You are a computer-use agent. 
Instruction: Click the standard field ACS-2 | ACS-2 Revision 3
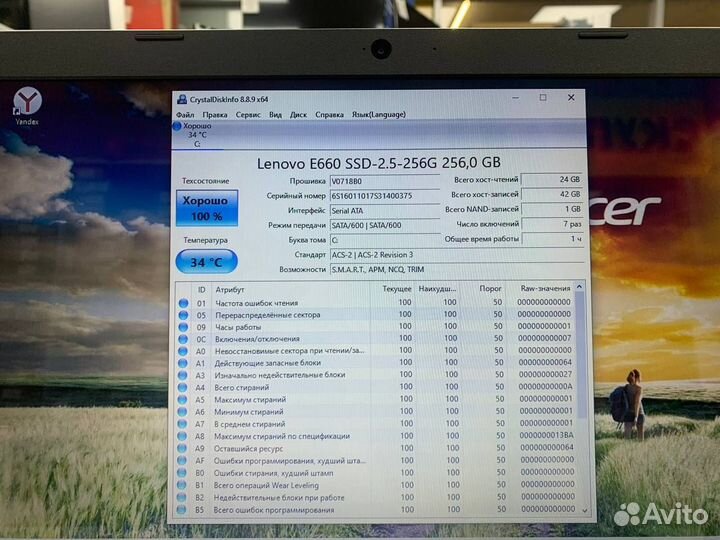click(457, 254)
